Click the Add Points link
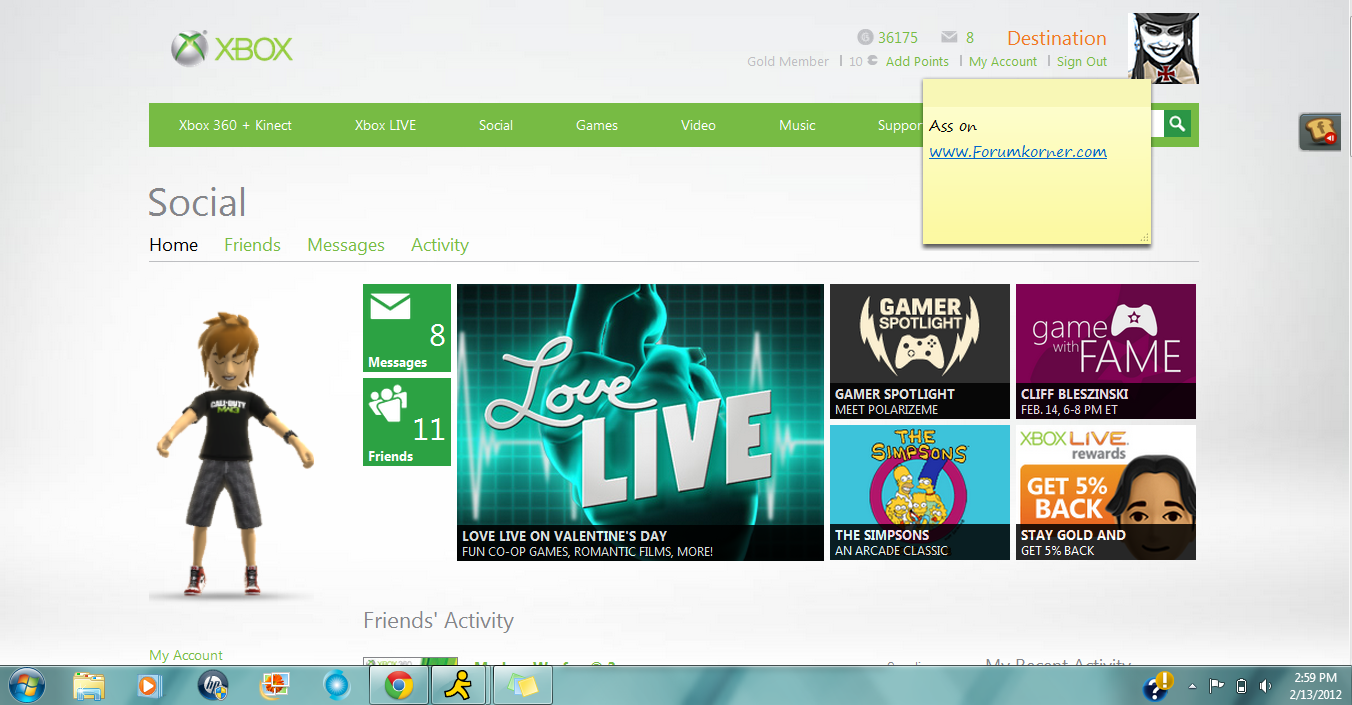The height and width of the screenshot is (705, 1352). [x=917, y=61]
